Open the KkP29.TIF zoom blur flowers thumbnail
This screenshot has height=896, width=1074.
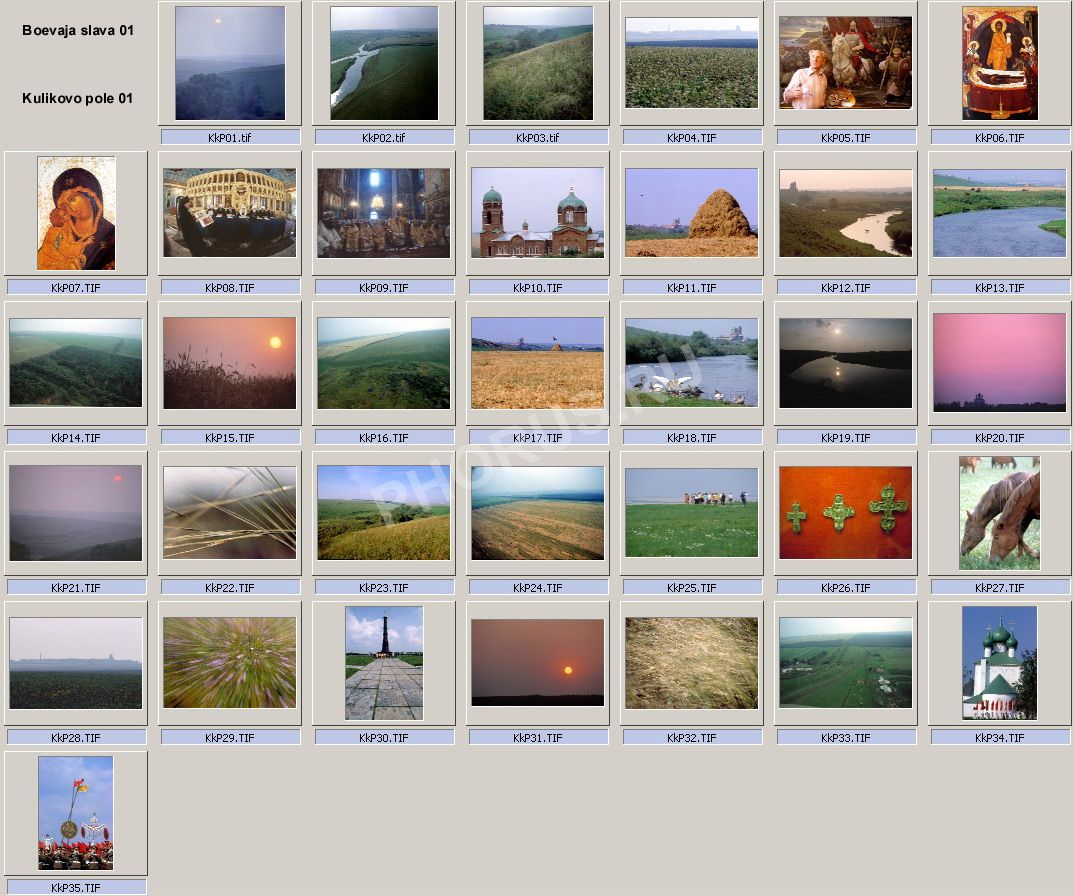230,663
